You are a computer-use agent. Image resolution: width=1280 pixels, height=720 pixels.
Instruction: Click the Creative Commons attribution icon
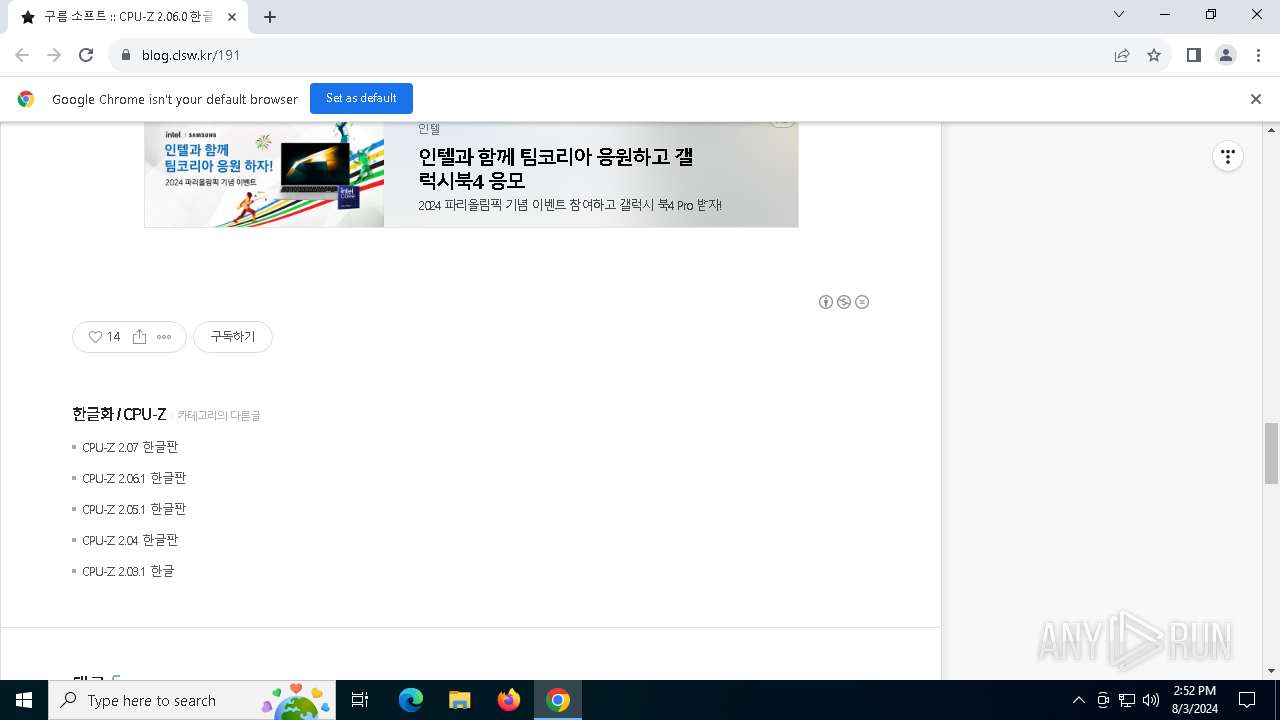point(826,302)
